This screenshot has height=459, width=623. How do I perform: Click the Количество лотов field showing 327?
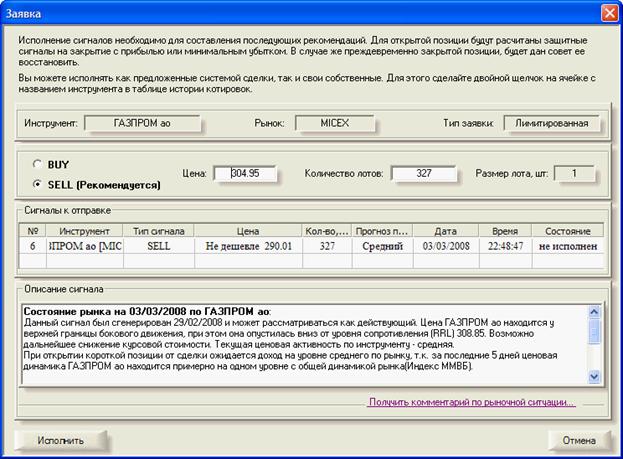(424, 173)
